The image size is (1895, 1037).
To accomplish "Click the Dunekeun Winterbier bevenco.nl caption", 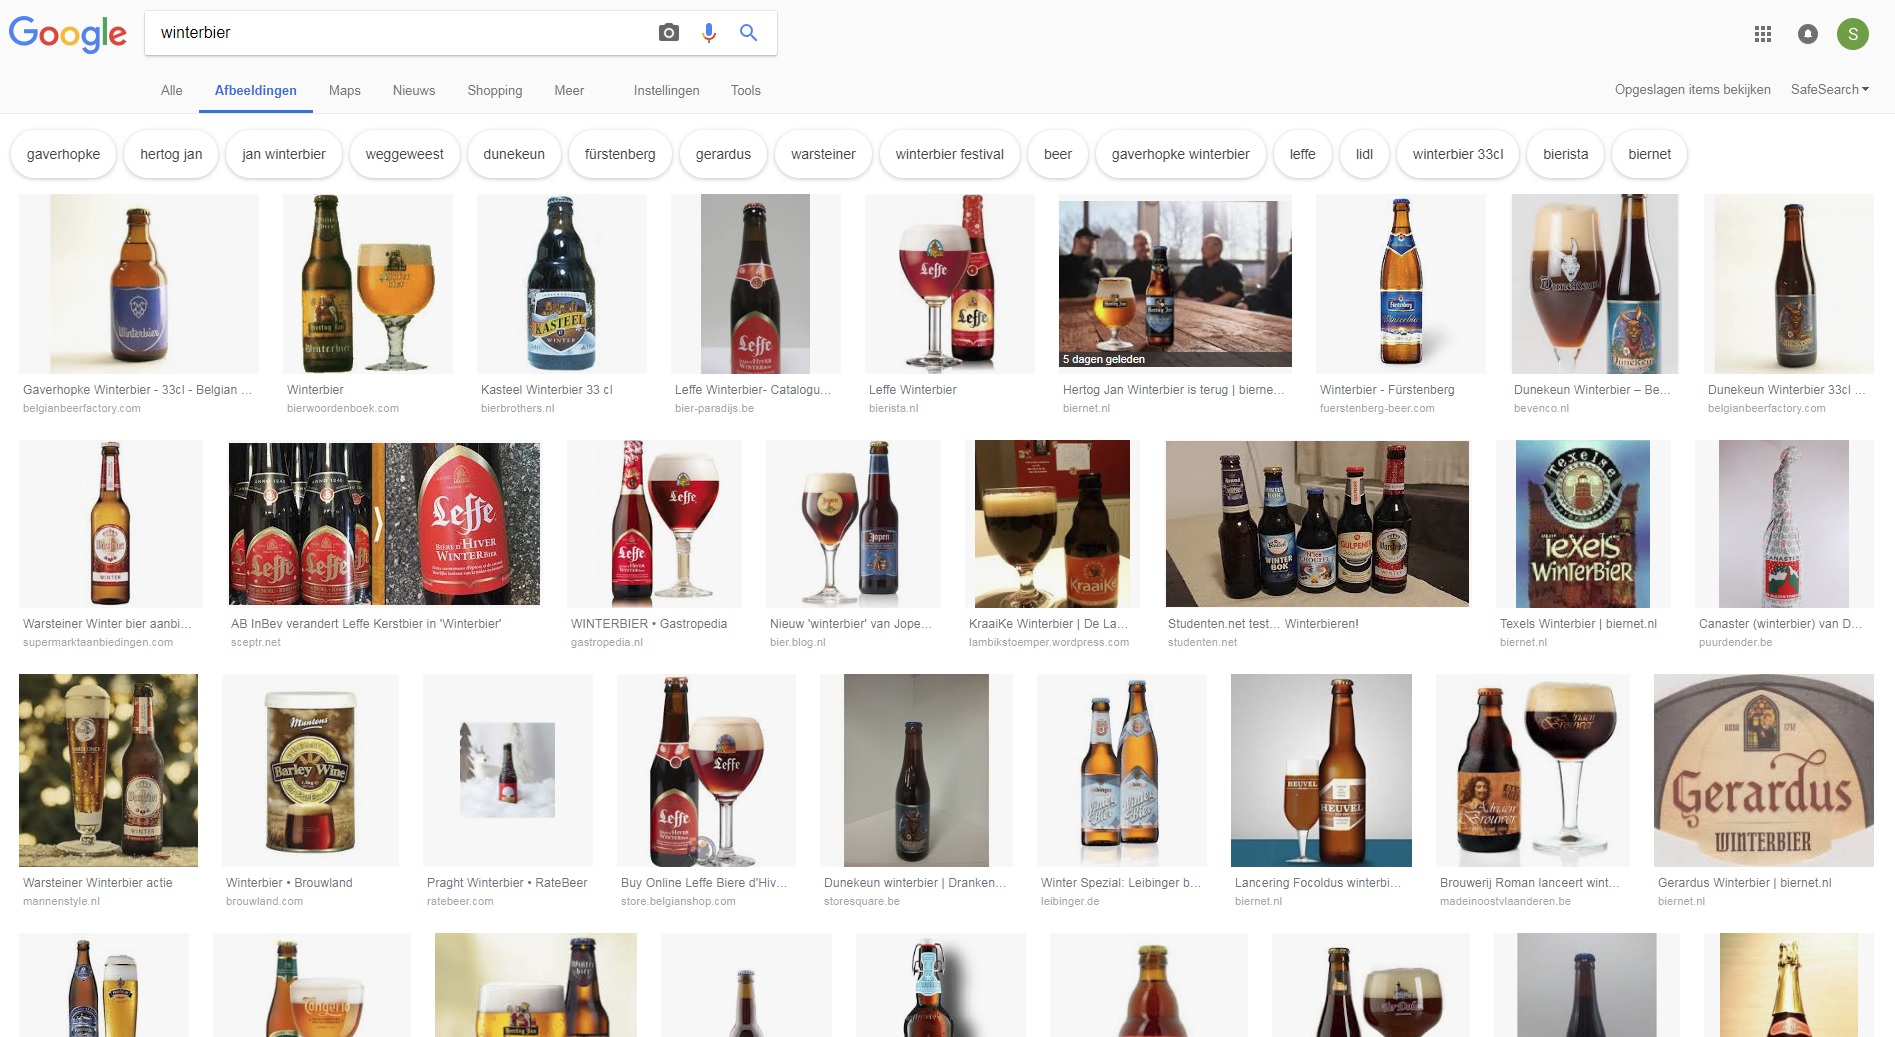I will [1592, 390].
